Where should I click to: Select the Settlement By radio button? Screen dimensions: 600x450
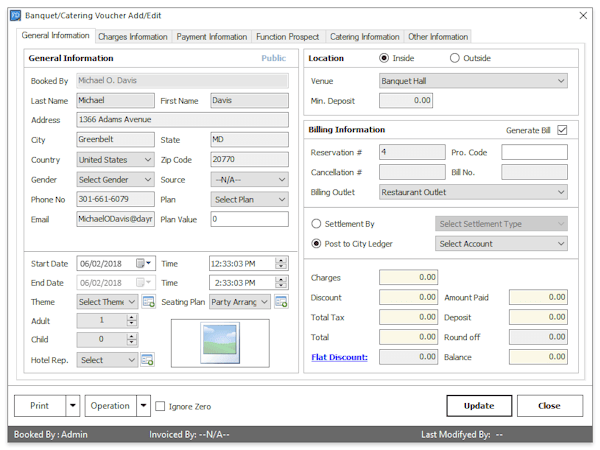pos(316,223)
